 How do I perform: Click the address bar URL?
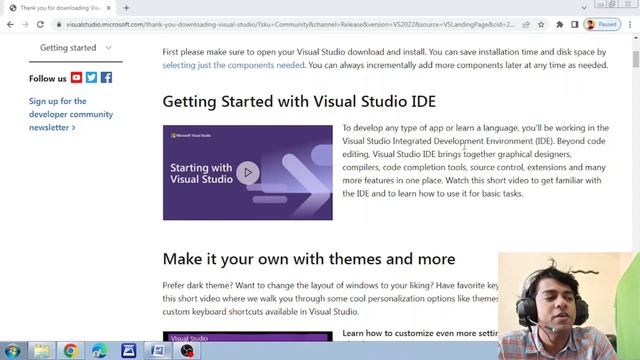290,24
